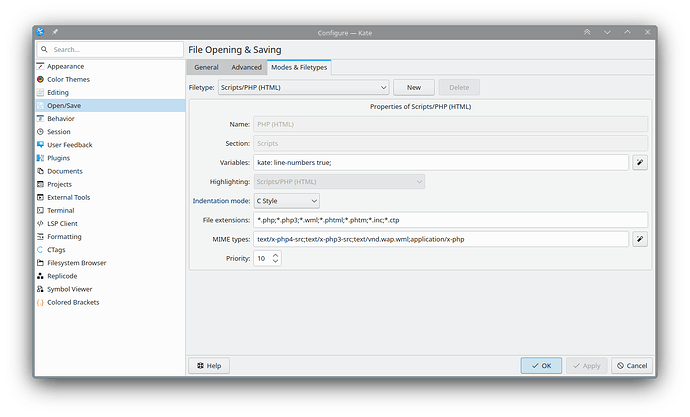Open the Terminal settings page
The height and width of the screenshot is (417, 690).
110,211
